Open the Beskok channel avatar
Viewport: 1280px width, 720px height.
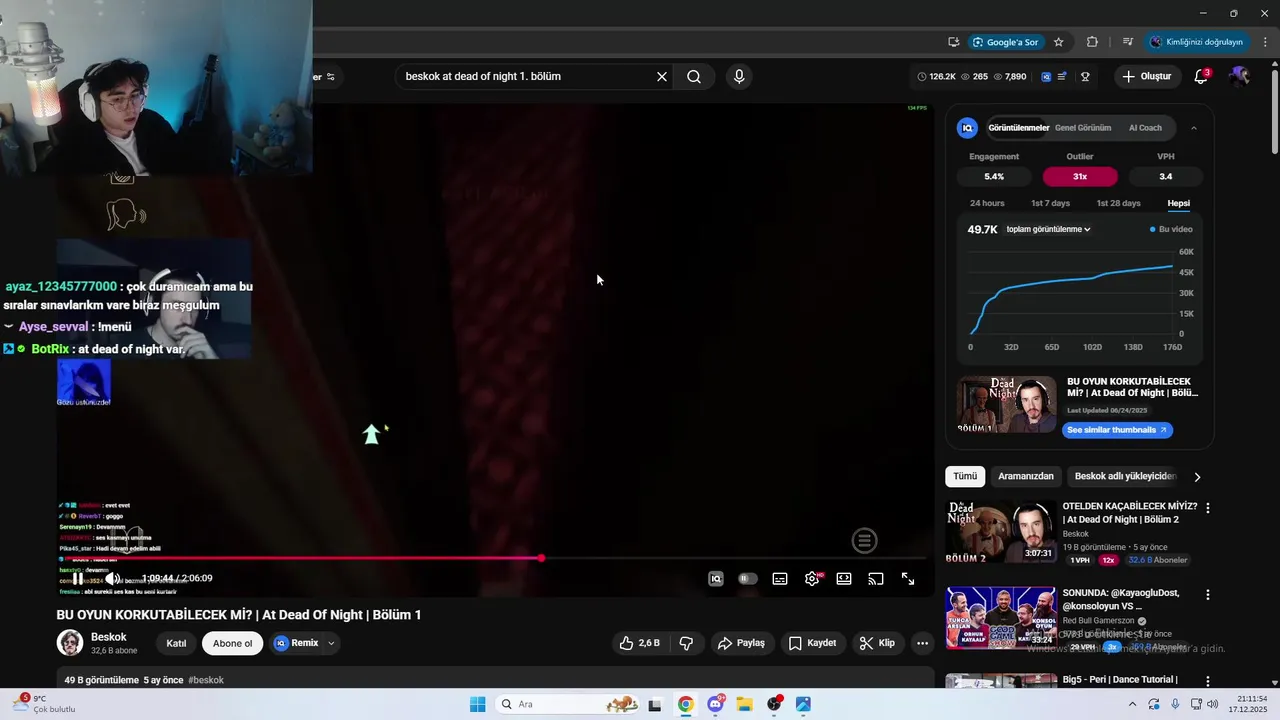(70, 643)
